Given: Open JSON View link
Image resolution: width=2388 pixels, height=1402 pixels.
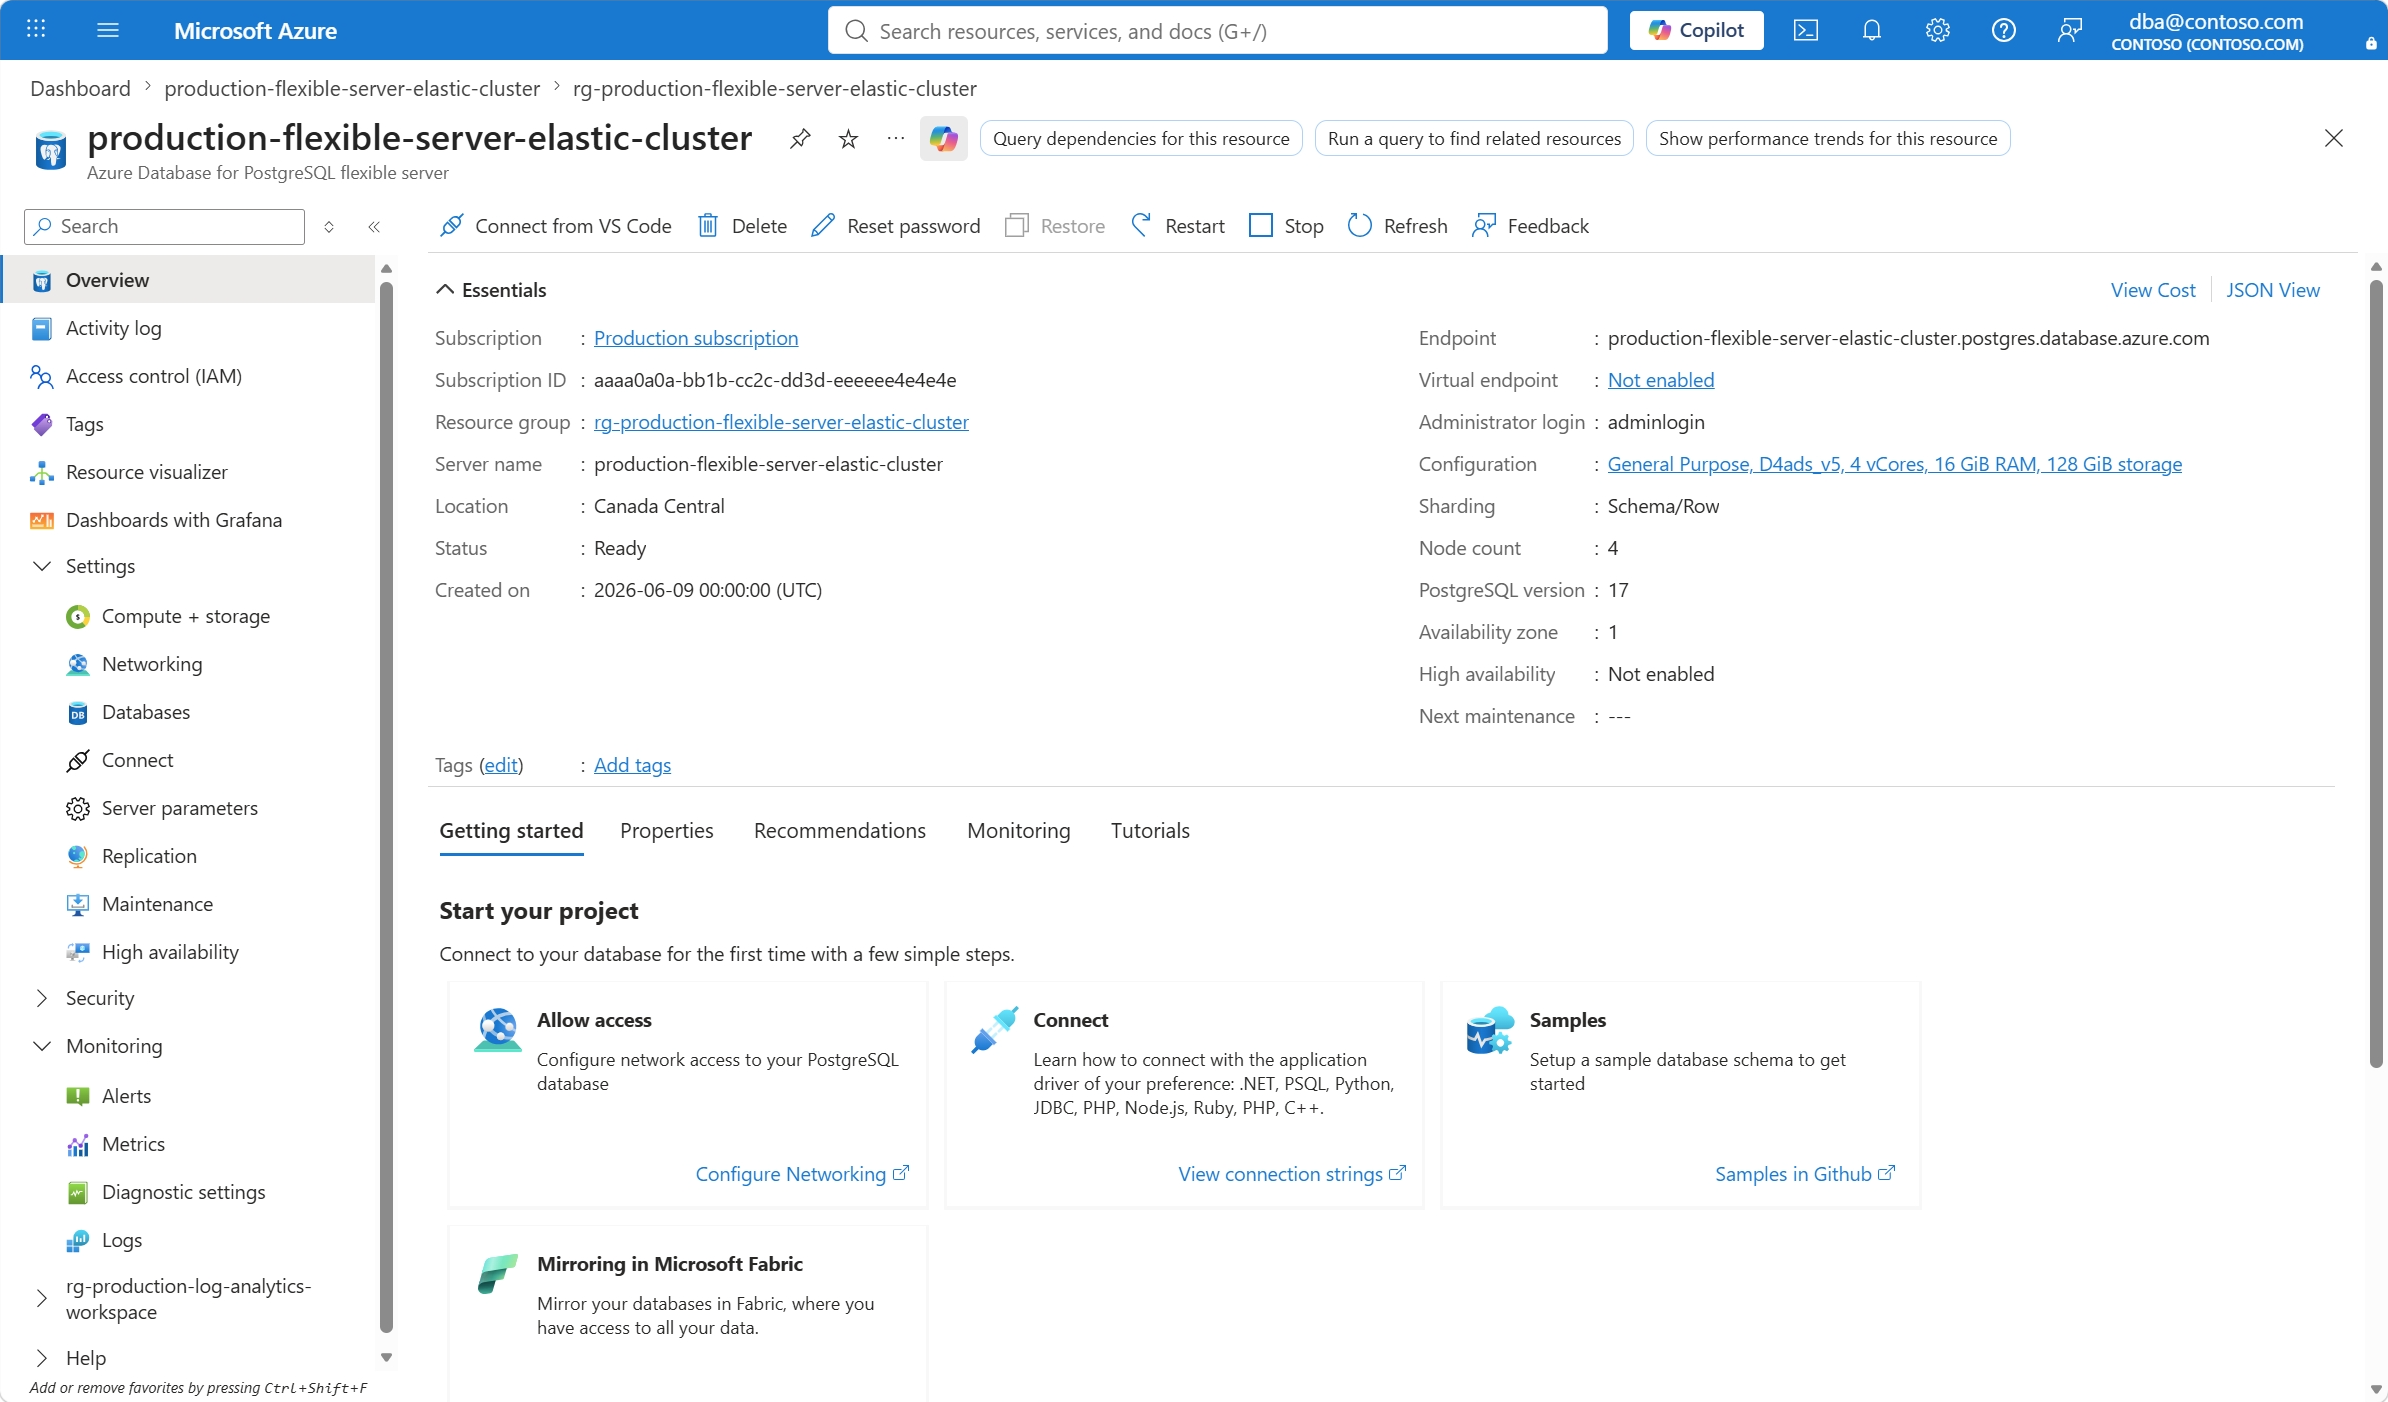Looking at the screenshot, I should coord(2273,290).
